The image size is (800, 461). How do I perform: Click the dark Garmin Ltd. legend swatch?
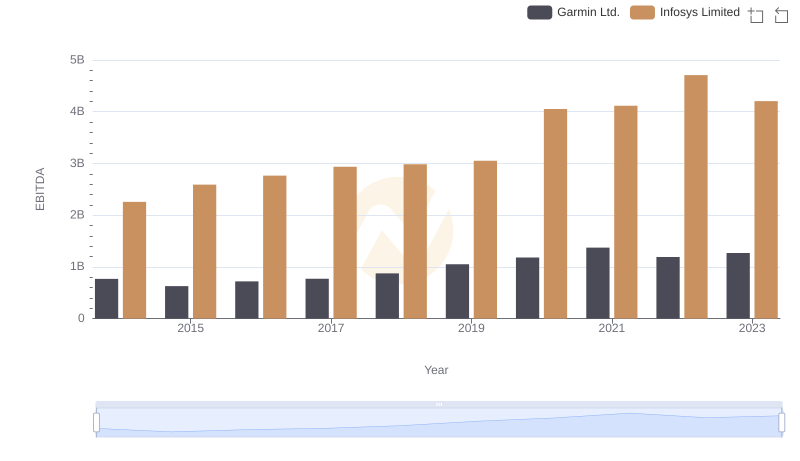coord(540,12)
